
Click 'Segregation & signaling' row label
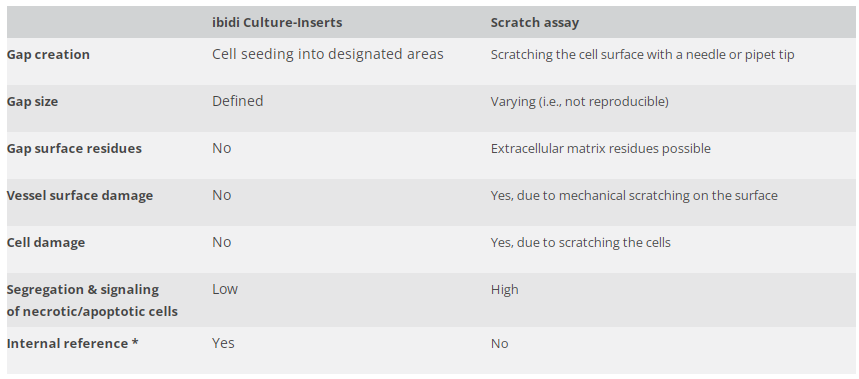(x=83, y=289)
